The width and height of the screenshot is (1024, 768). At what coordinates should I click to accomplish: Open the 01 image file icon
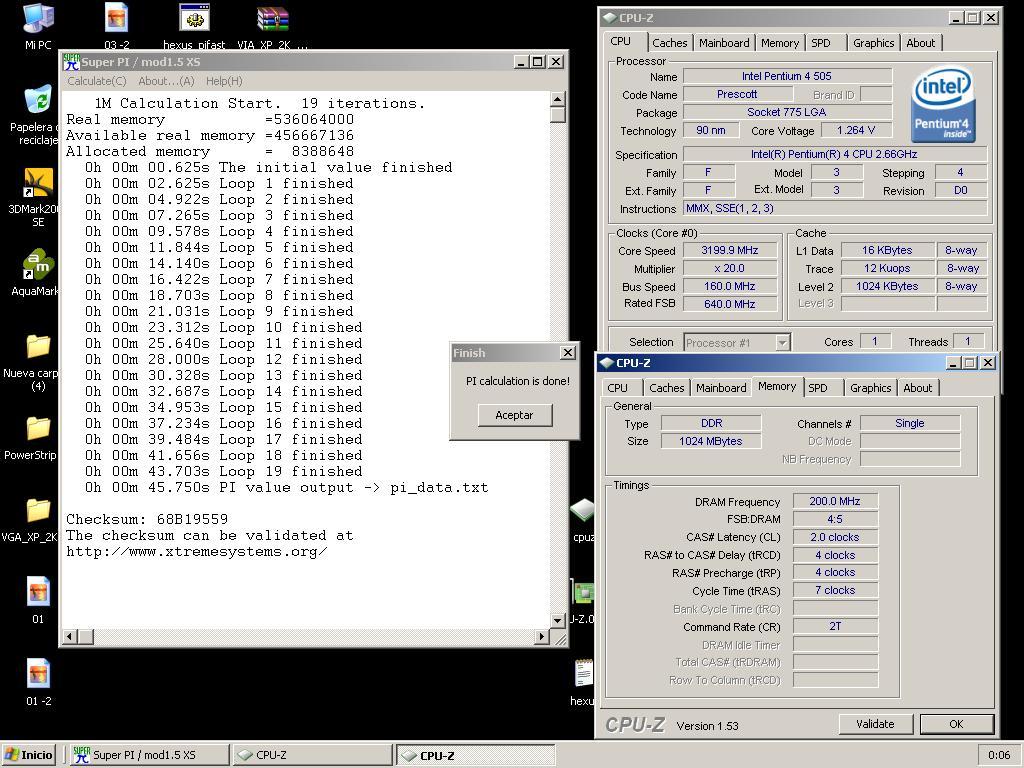(x=38, y=592)
